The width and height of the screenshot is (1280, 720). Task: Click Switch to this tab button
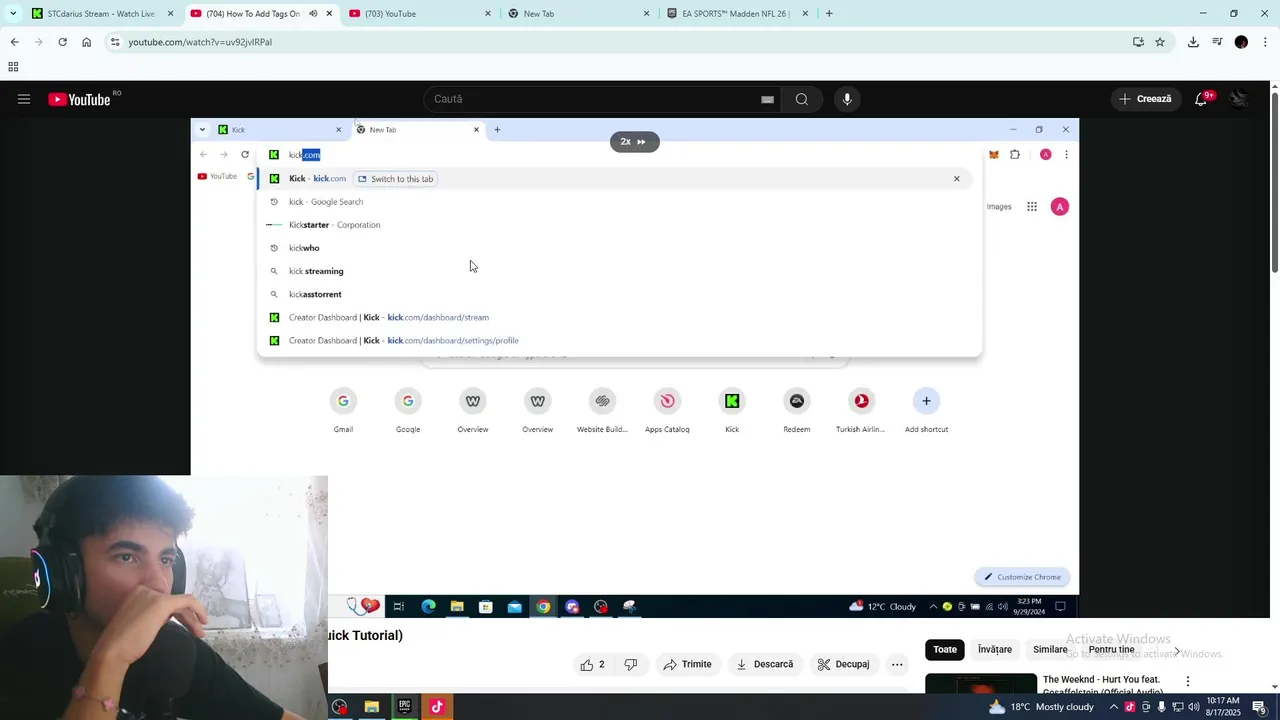396,179
